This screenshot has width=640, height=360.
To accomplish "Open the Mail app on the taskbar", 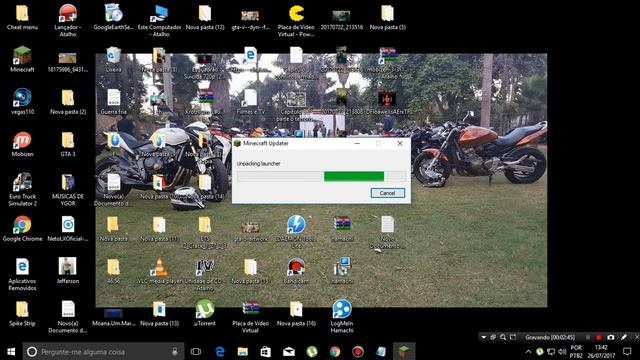I will click(289, 351).
